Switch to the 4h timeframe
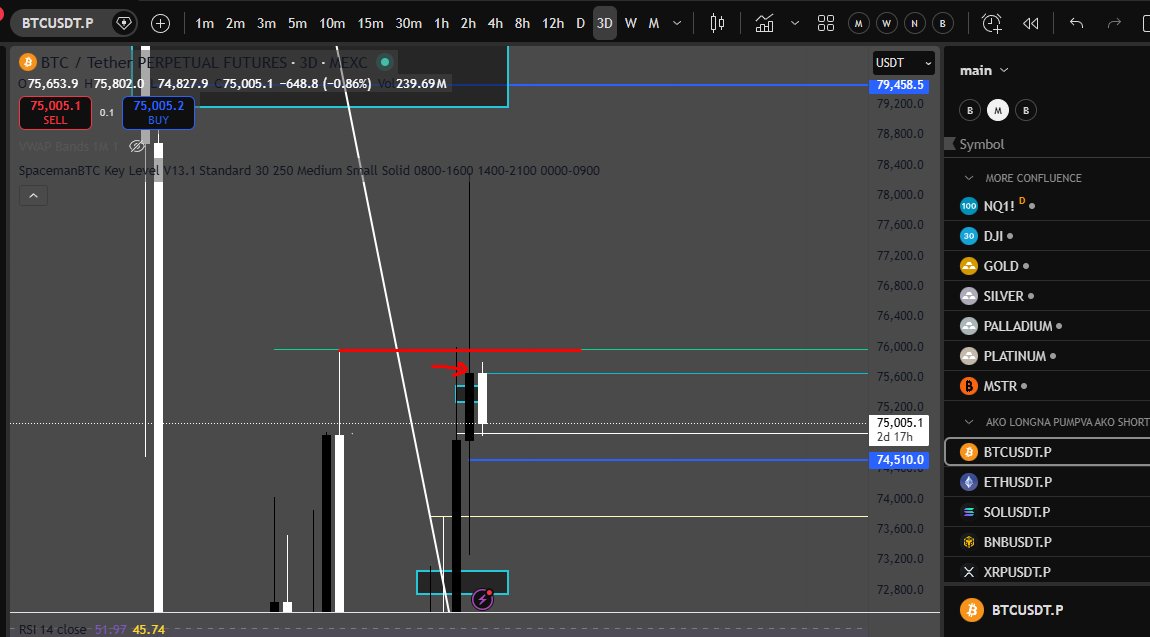This screenshot has height=637, width=1150. click(x=495, y=23)
